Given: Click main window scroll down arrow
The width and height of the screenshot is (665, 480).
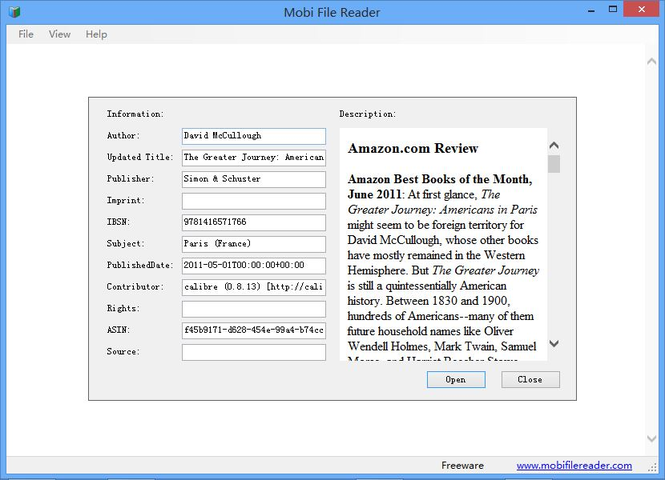Looking at the screenshot, I should (x=651, y=439).
